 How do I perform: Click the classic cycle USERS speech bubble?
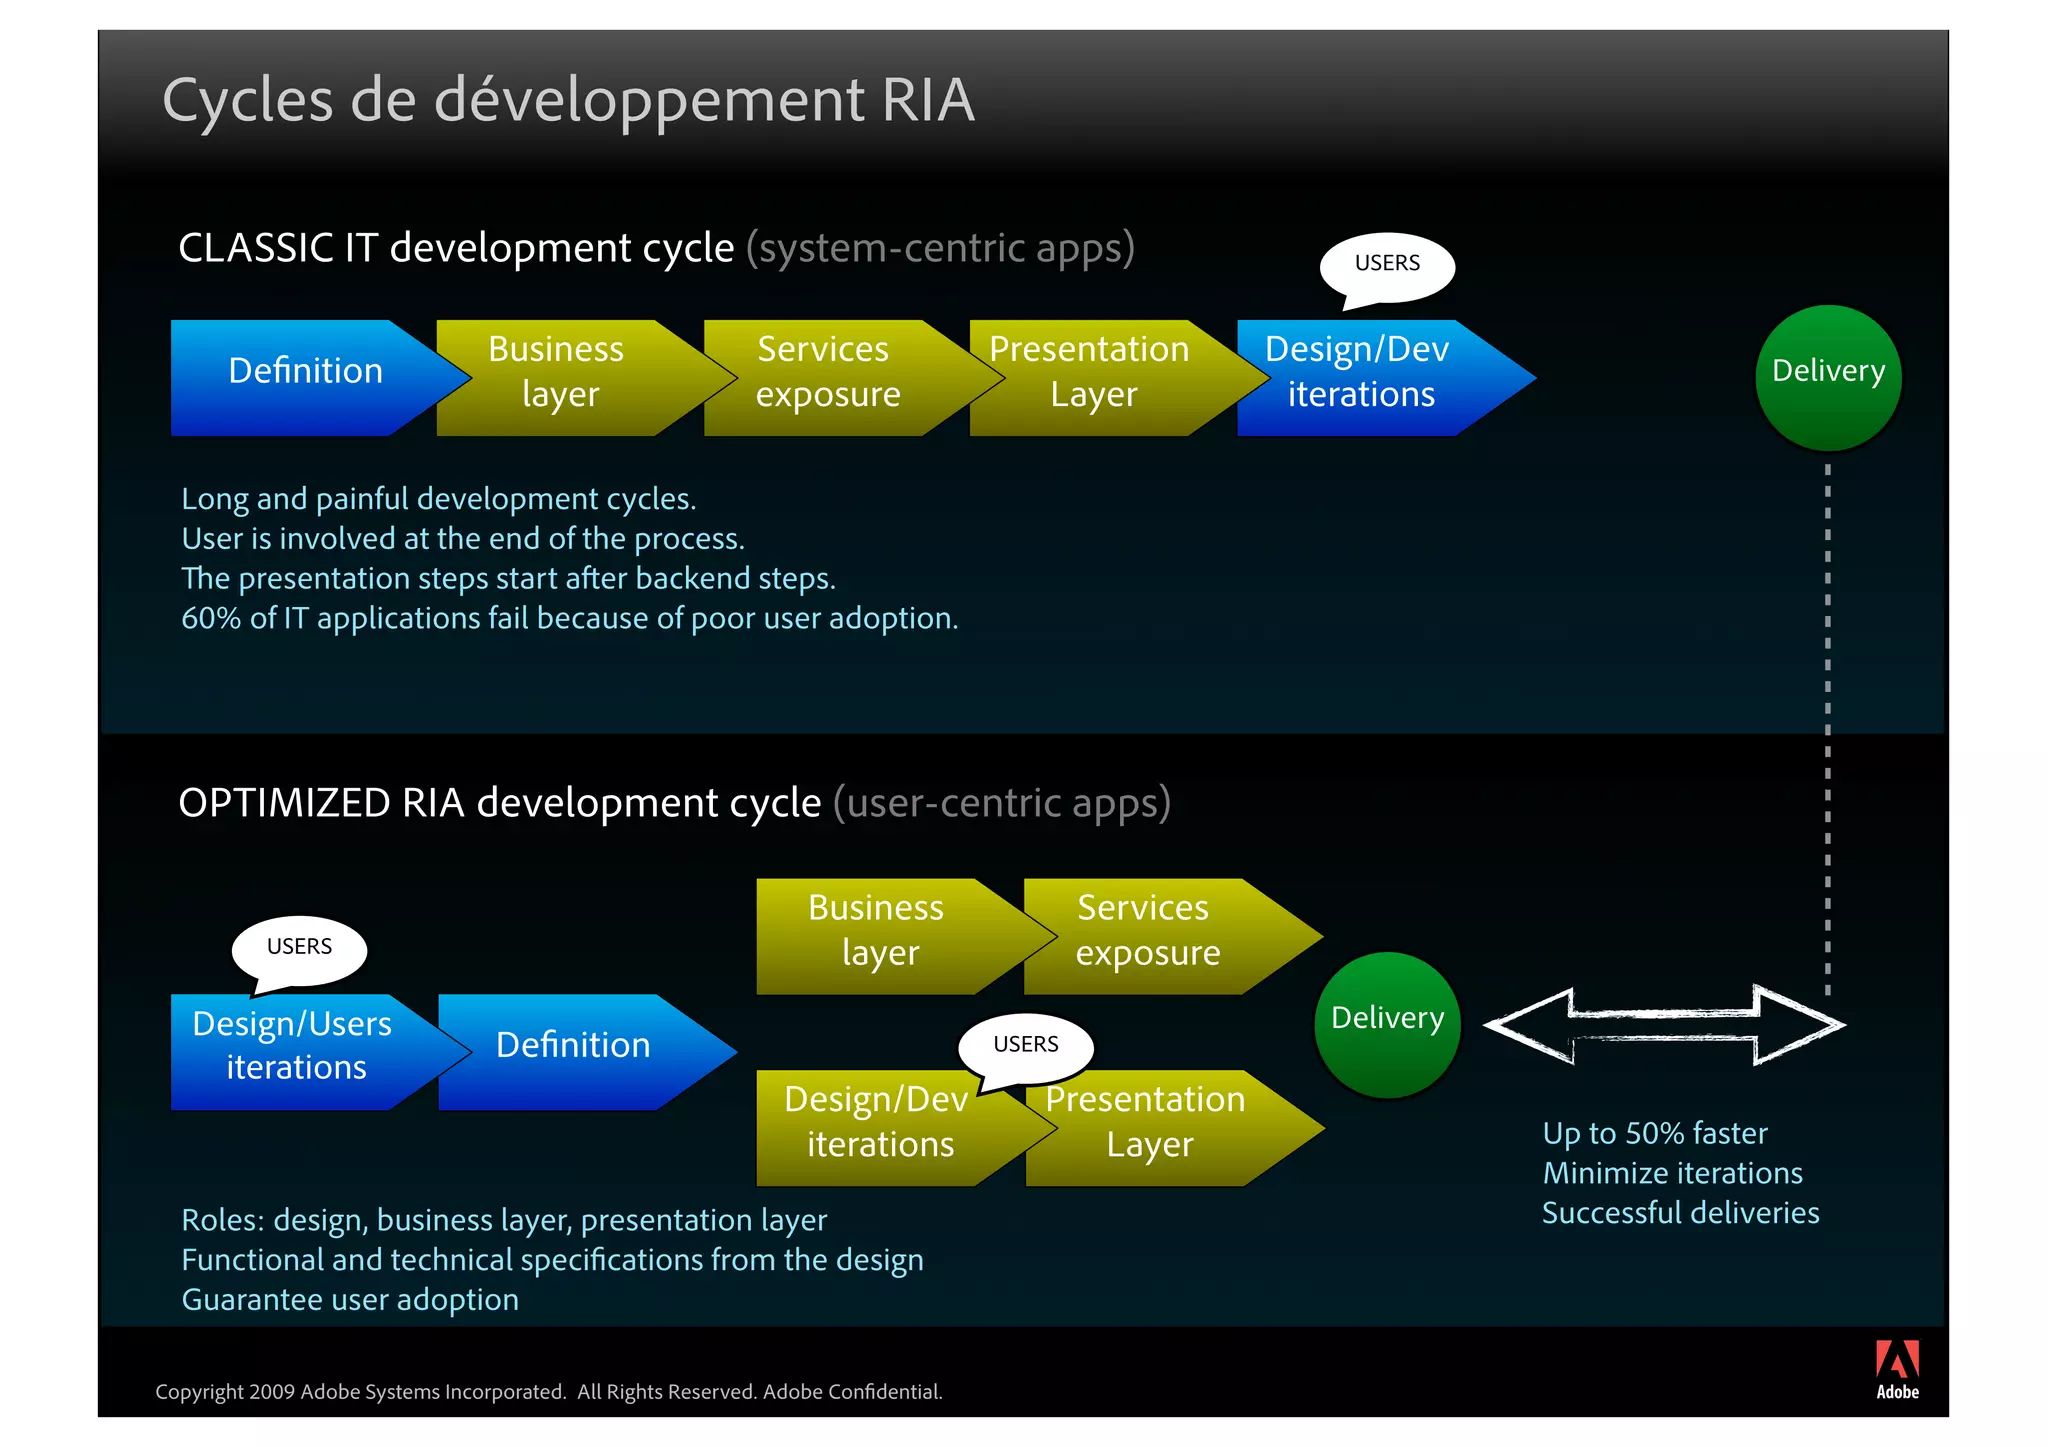(x=1387, y=264)
